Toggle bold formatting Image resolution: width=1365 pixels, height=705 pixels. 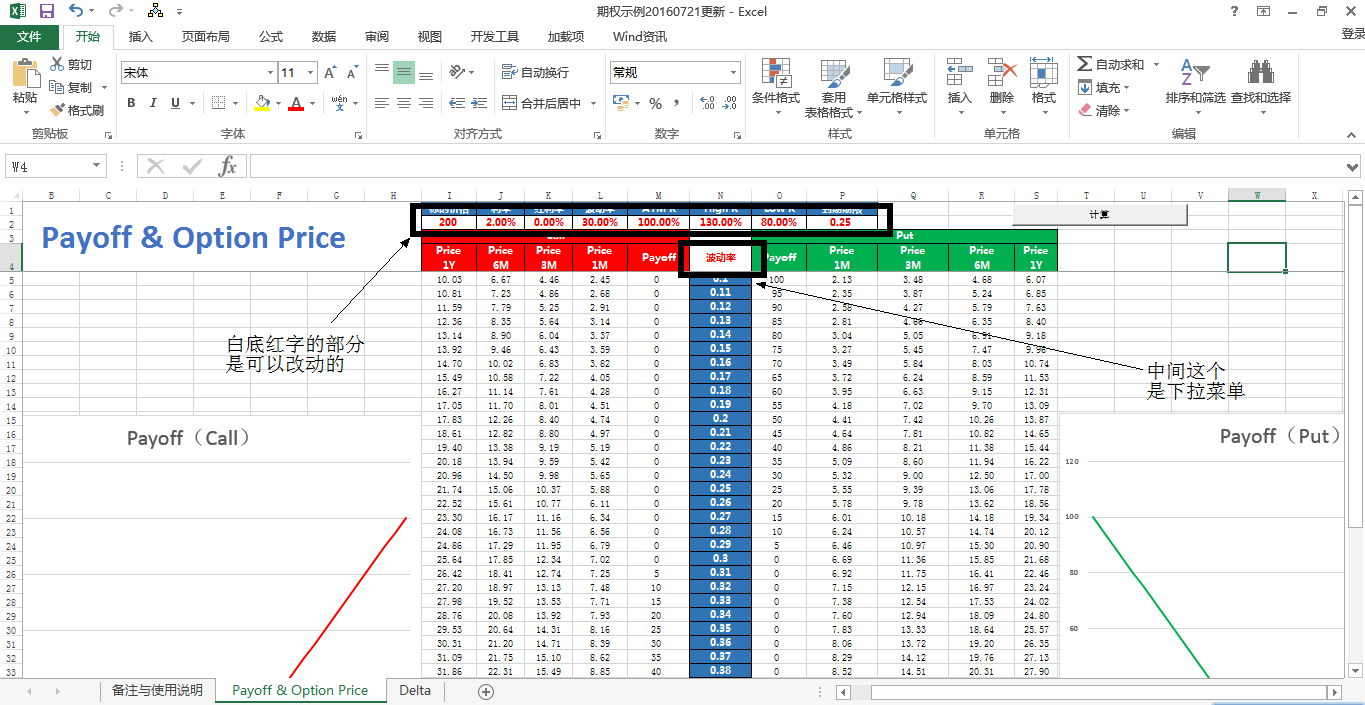point(131,103)
